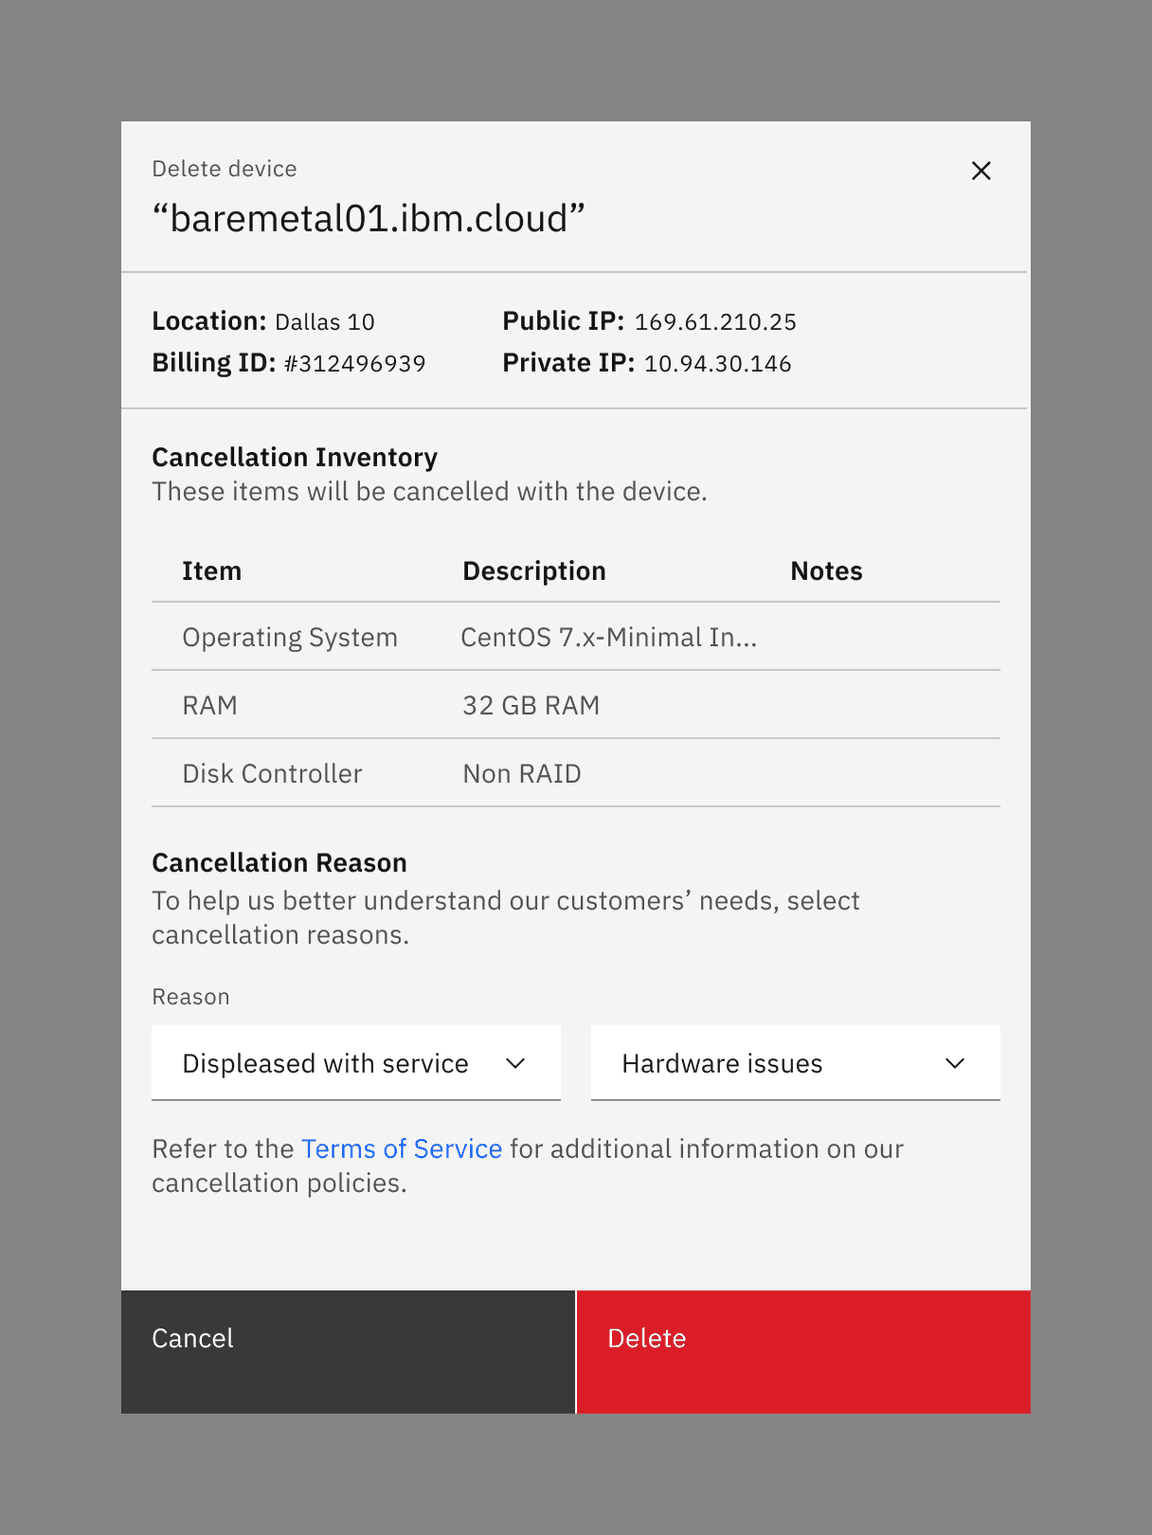This screenshot has width=1152, height=1535.
Task: Close the Delete device dialog with X
Action: tap(980, 171)
